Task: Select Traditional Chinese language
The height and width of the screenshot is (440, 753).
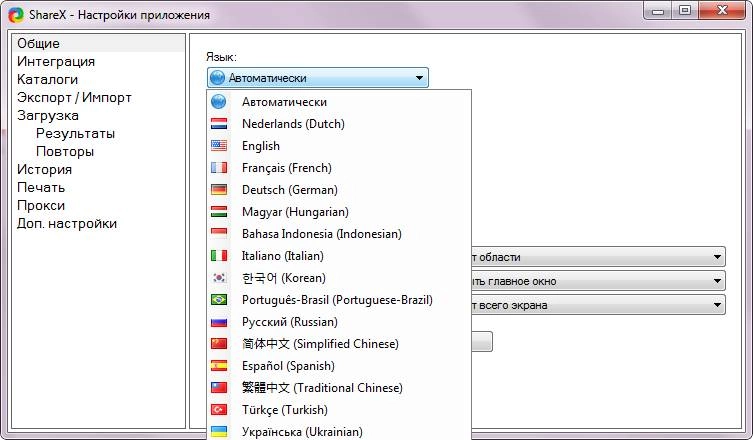Action: point(339,388)
